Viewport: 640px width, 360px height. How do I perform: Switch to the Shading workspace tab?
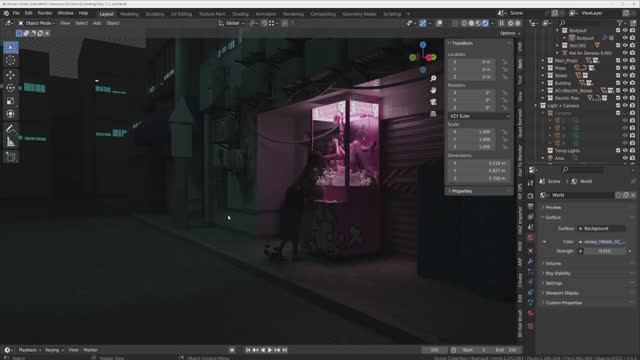point(240,14)
